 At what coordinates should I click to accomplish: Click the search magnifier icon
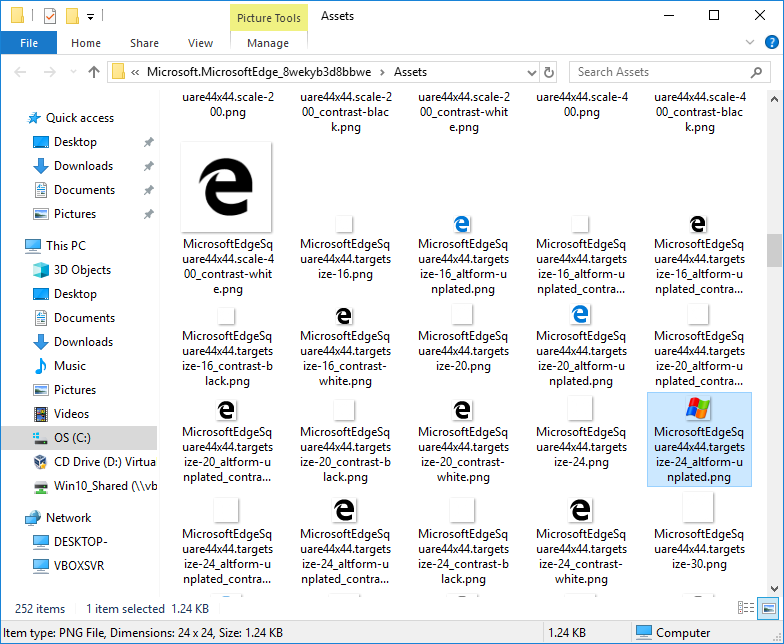pyautogui.click(x=756, y=72)
